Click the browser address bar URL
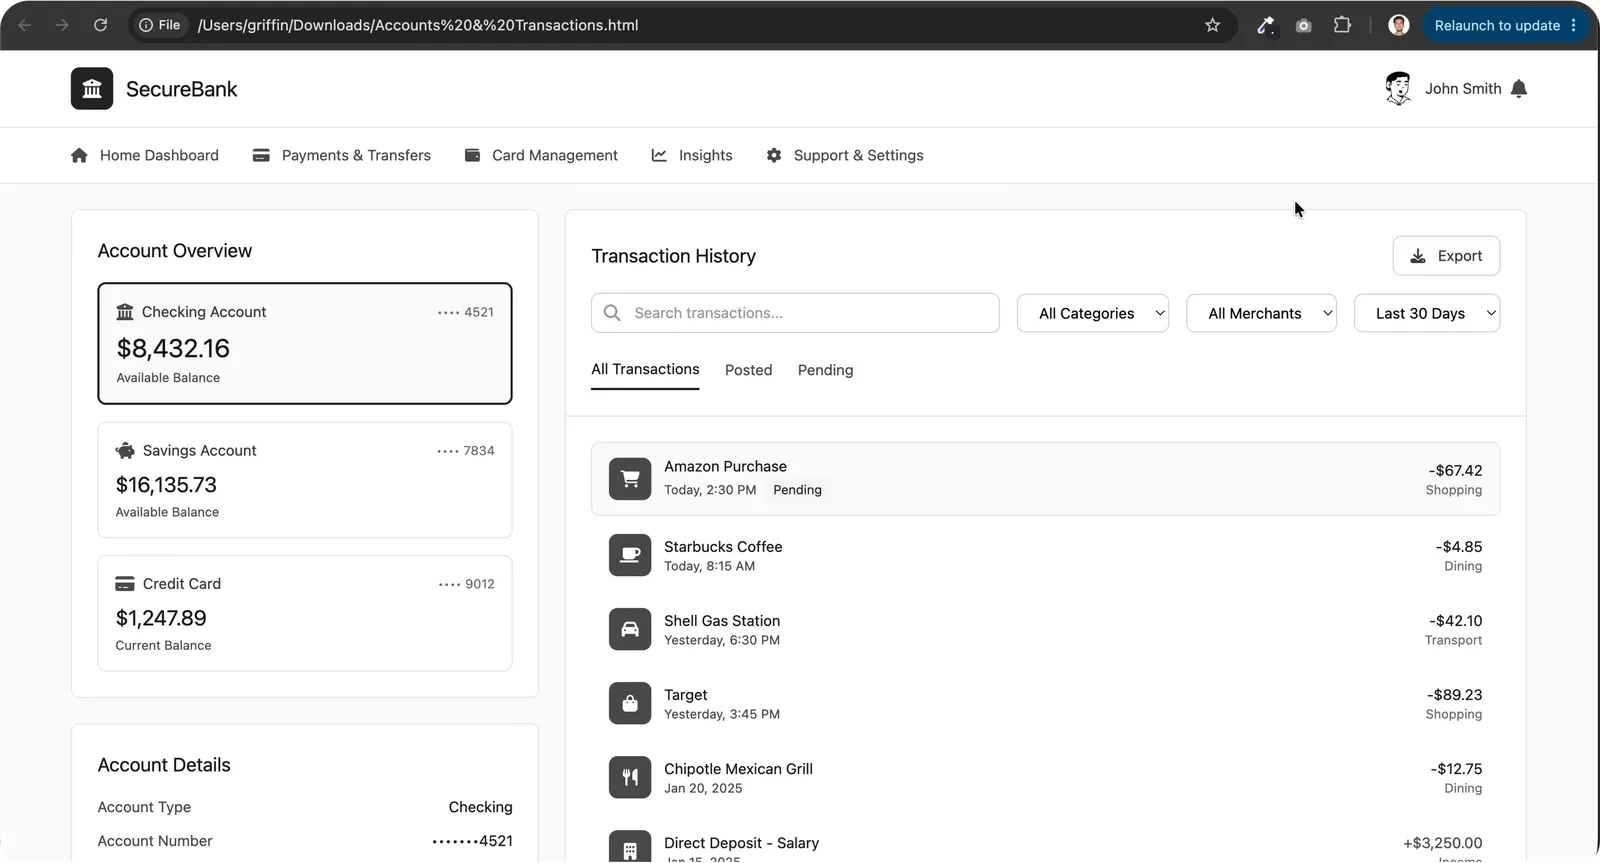Screen dimensions: 1600x863 (x=418, y=25)
